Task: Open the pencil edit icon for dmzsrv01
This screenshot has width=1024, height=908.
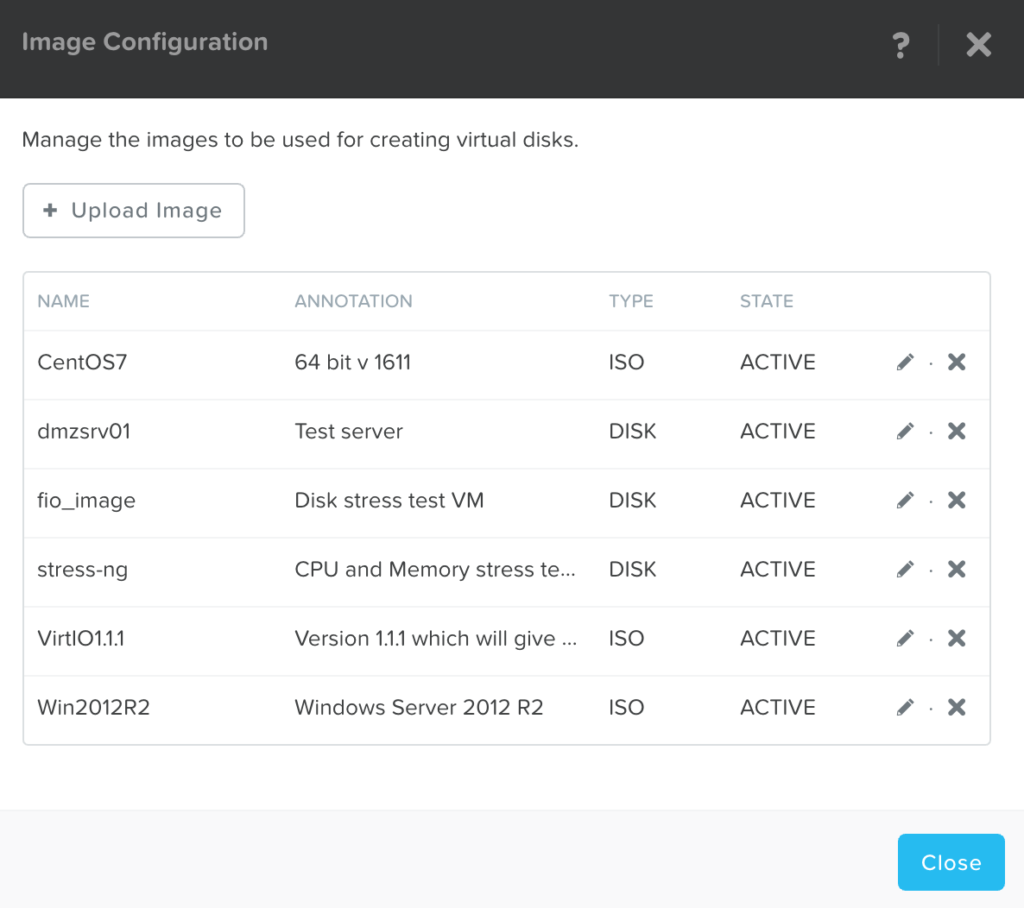Action: [905, 431]
